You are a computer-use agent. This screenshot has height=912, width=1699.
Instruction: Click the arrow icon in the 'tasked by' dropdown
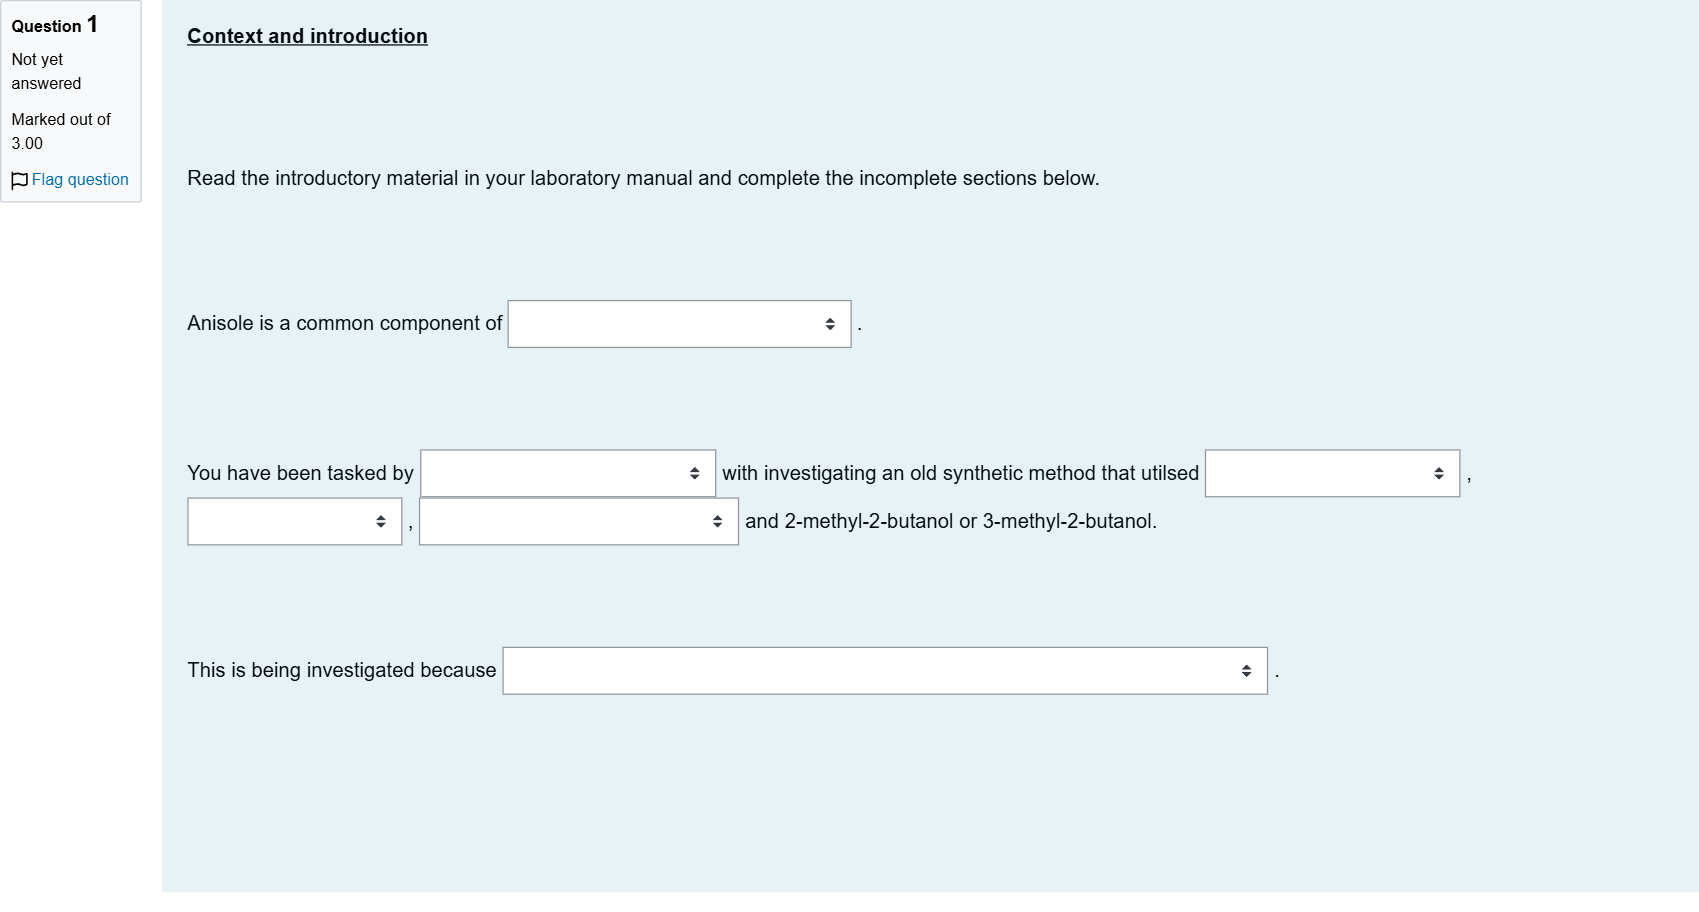pyautogui.click(x=694, y=473)
